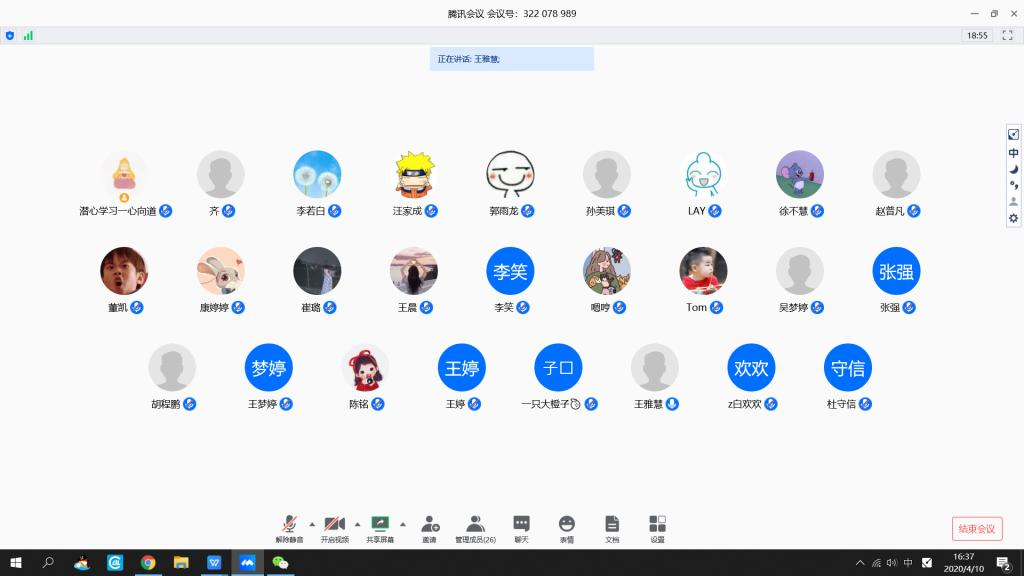Open the 文档 documents icon
The image size is (1024, 576).
point(612,526)
